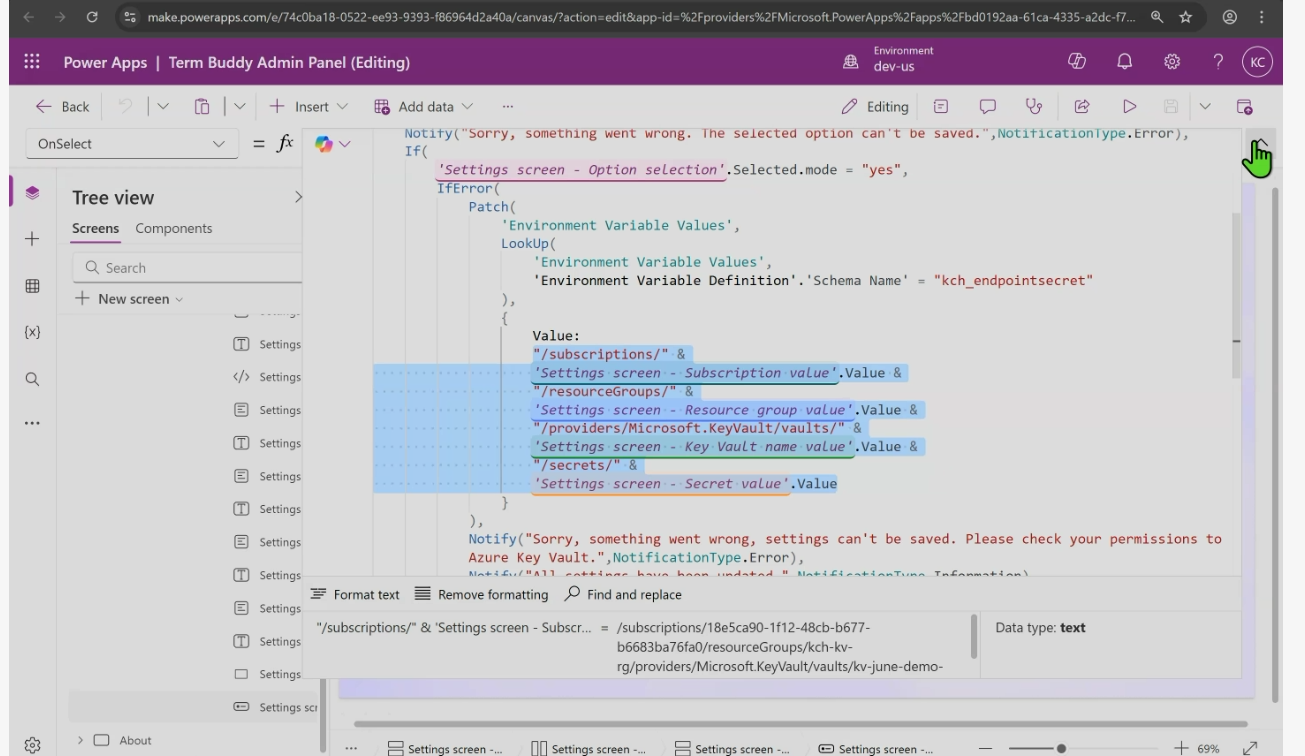Collapse the Tree view panel chevron
1305x756 pixels.
point(297,197)
